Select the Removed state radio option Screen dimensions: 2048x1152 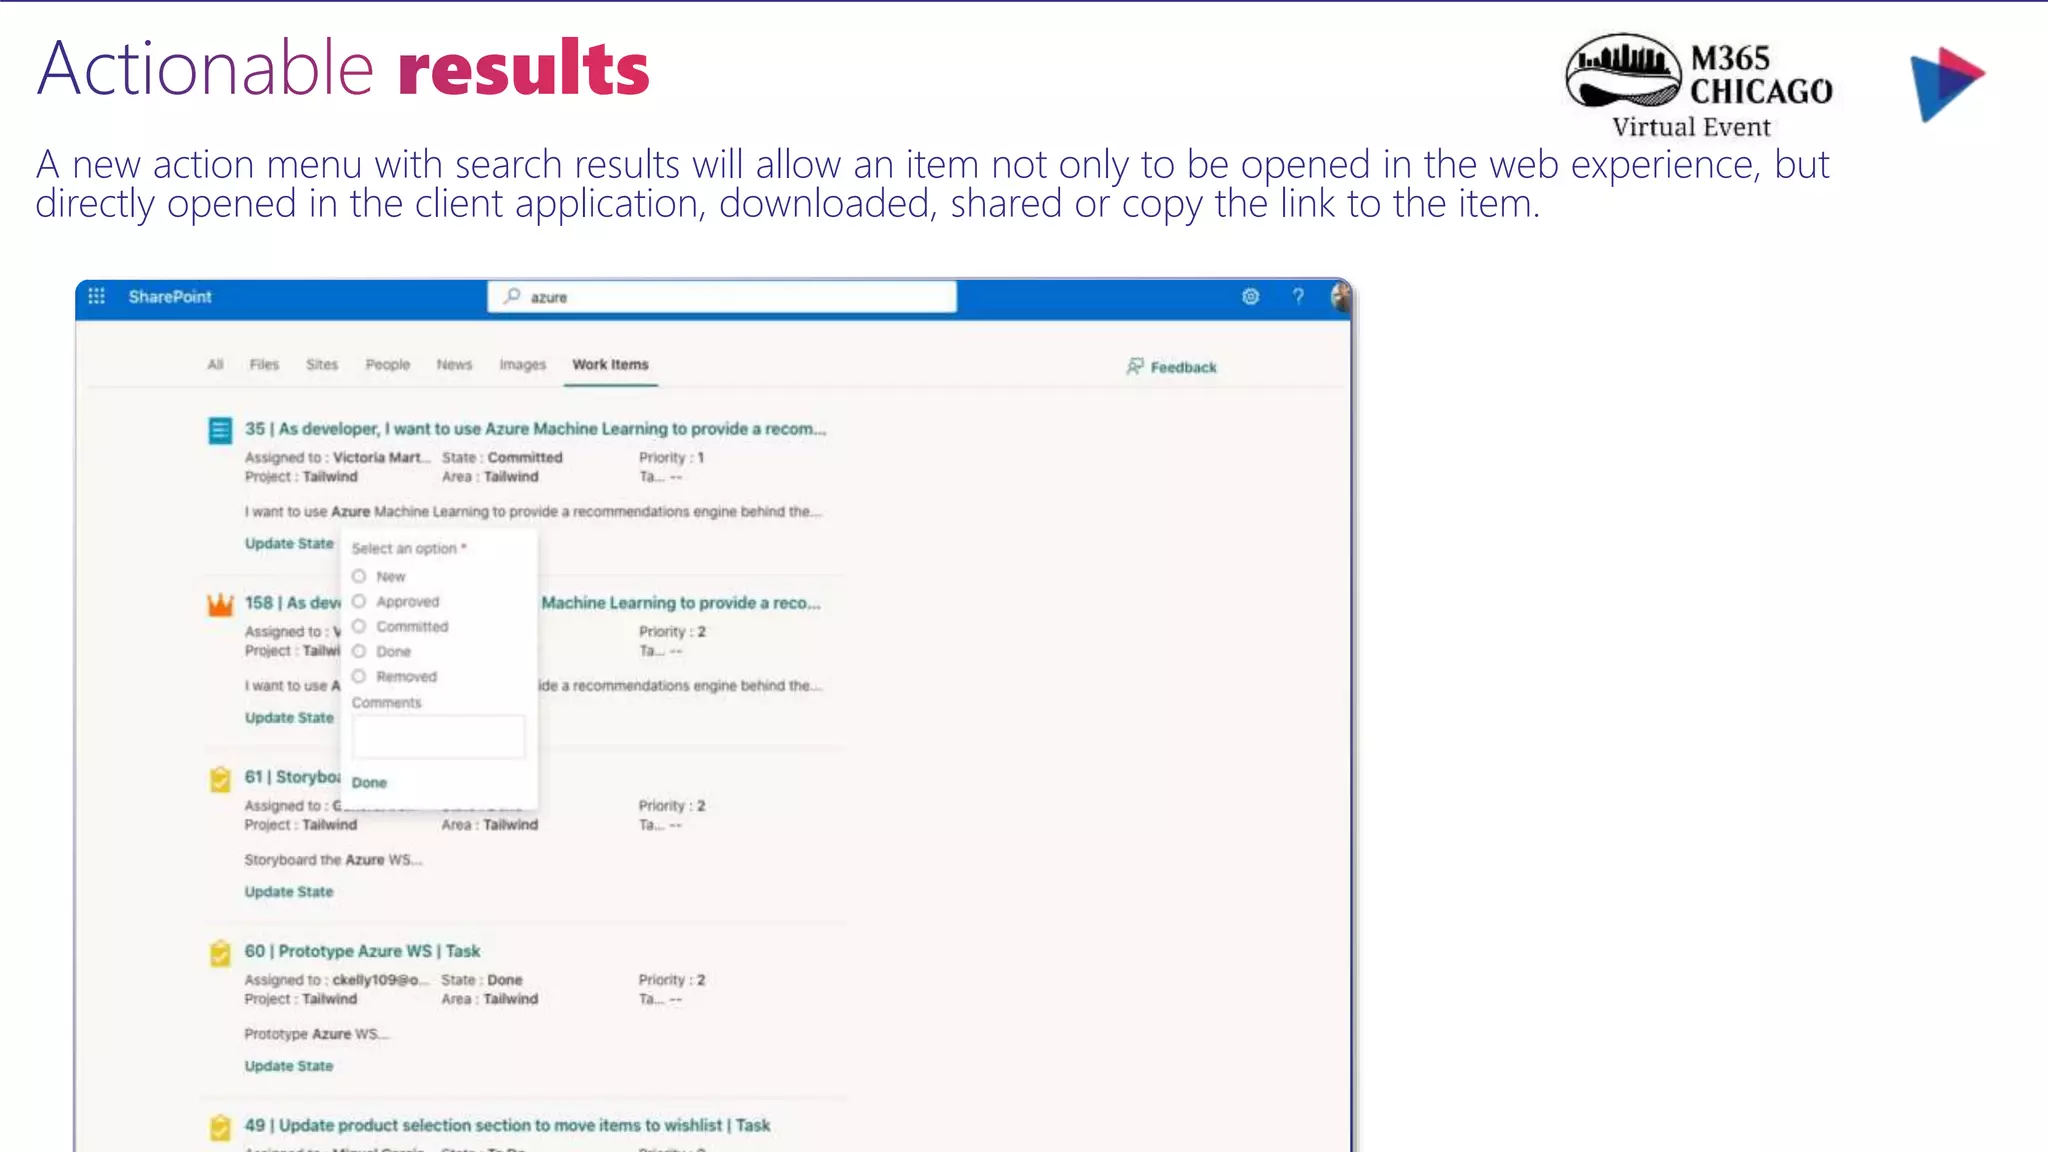[359, 676]
